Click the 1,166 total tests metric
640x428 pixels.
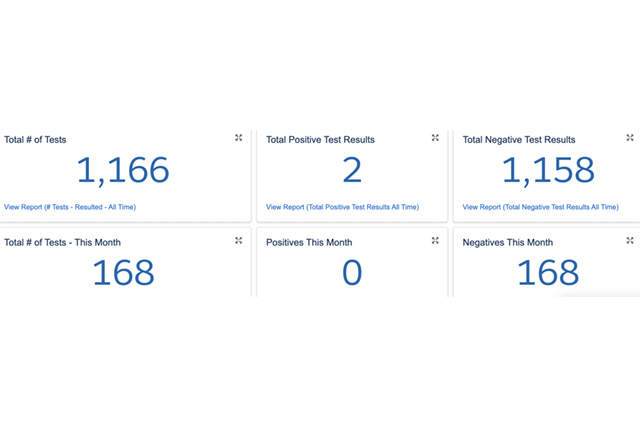coord(123,172)
